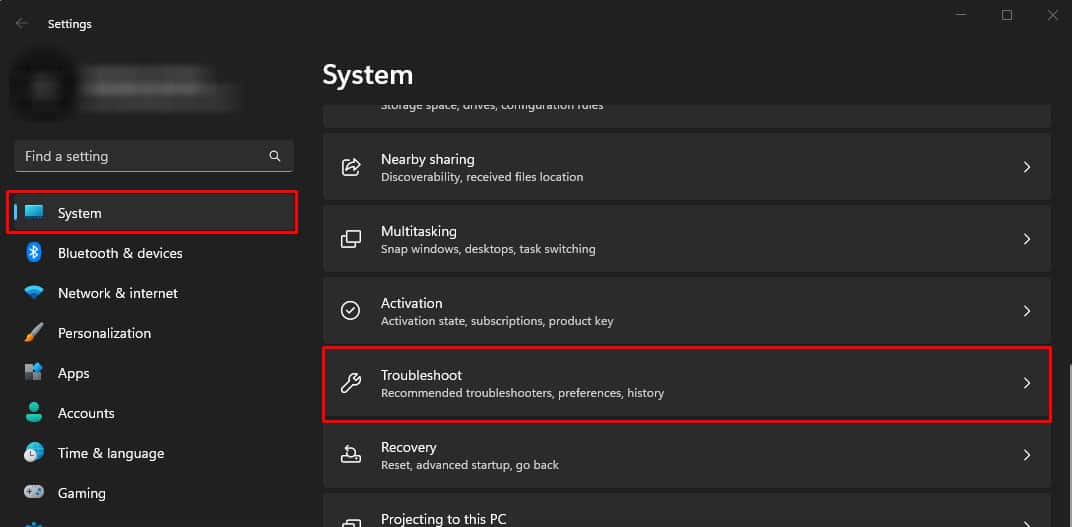Image resolution: width=1072 pixels, height=527 pixels.
Task: Open Accounts settings page
Action: [152, 413]
